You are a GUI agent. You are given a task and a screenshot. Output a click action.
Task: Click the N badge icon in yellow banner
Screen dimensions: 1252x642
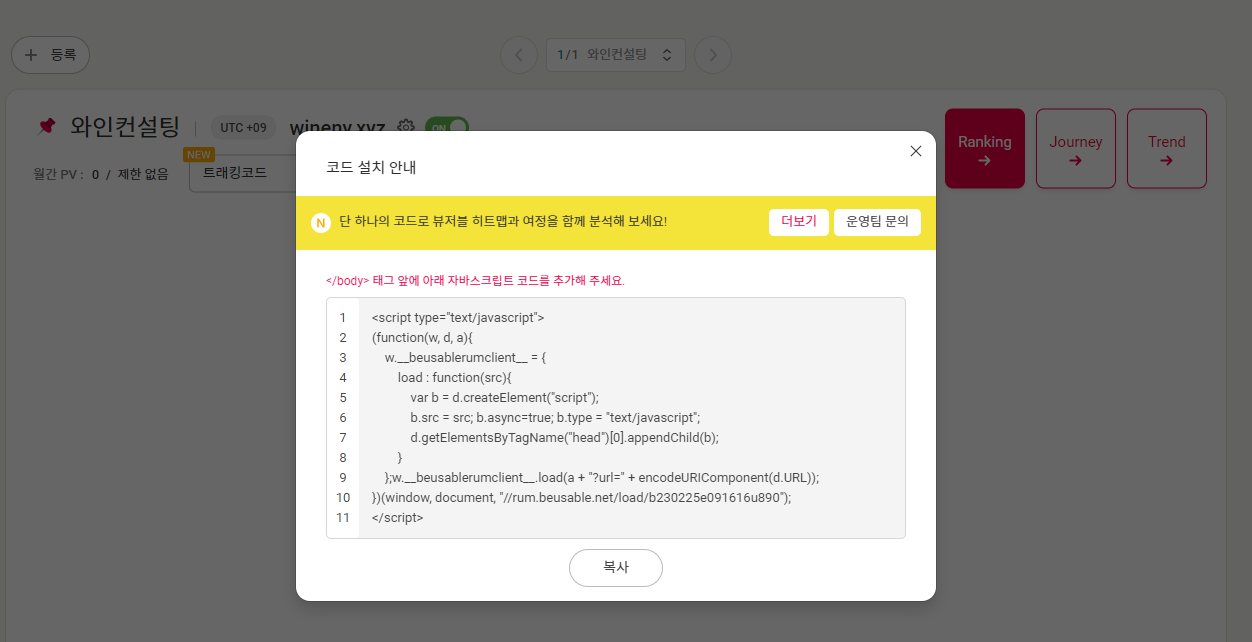tap(321, 222)
